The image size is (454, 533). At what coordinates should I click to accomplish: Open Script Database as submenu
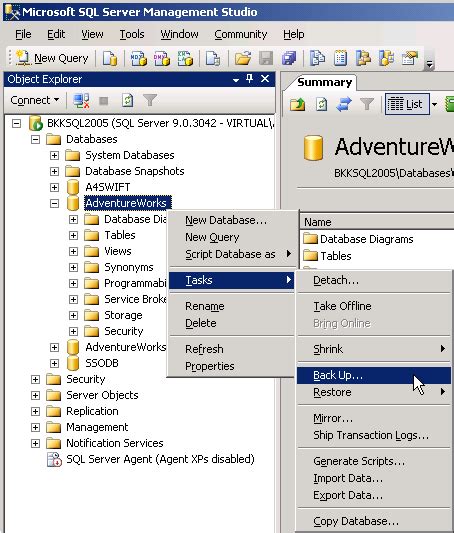(x=231, y=254)
